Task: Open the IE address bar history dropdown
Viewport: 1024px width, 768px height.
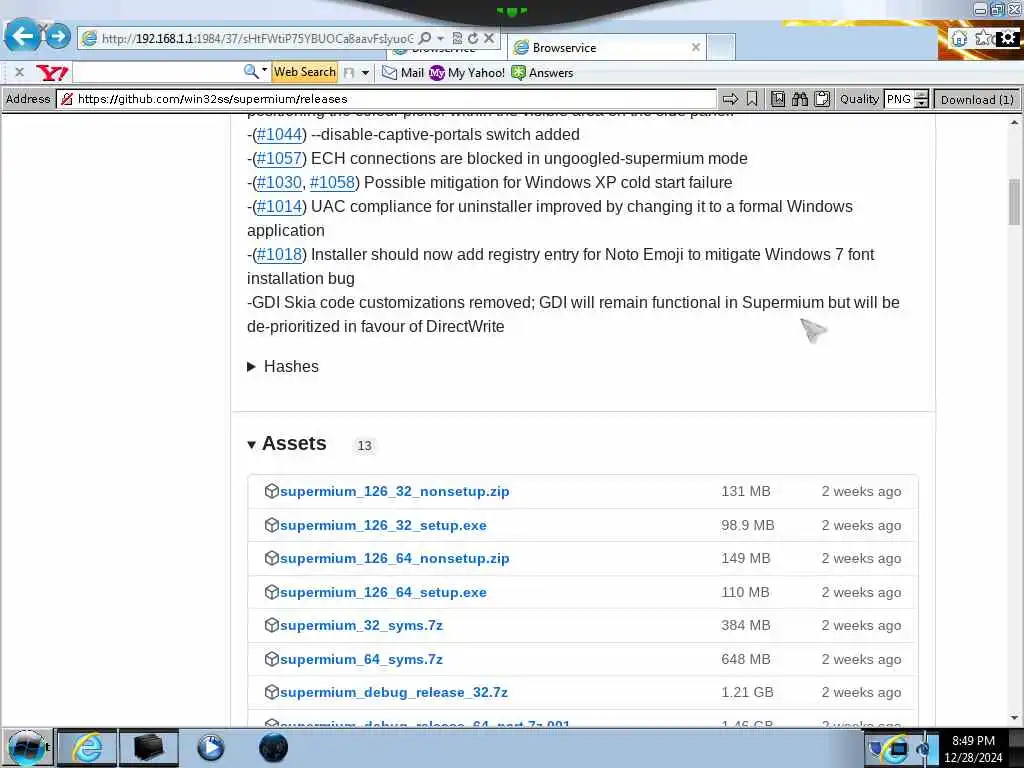Action: (x=440, y=39)
